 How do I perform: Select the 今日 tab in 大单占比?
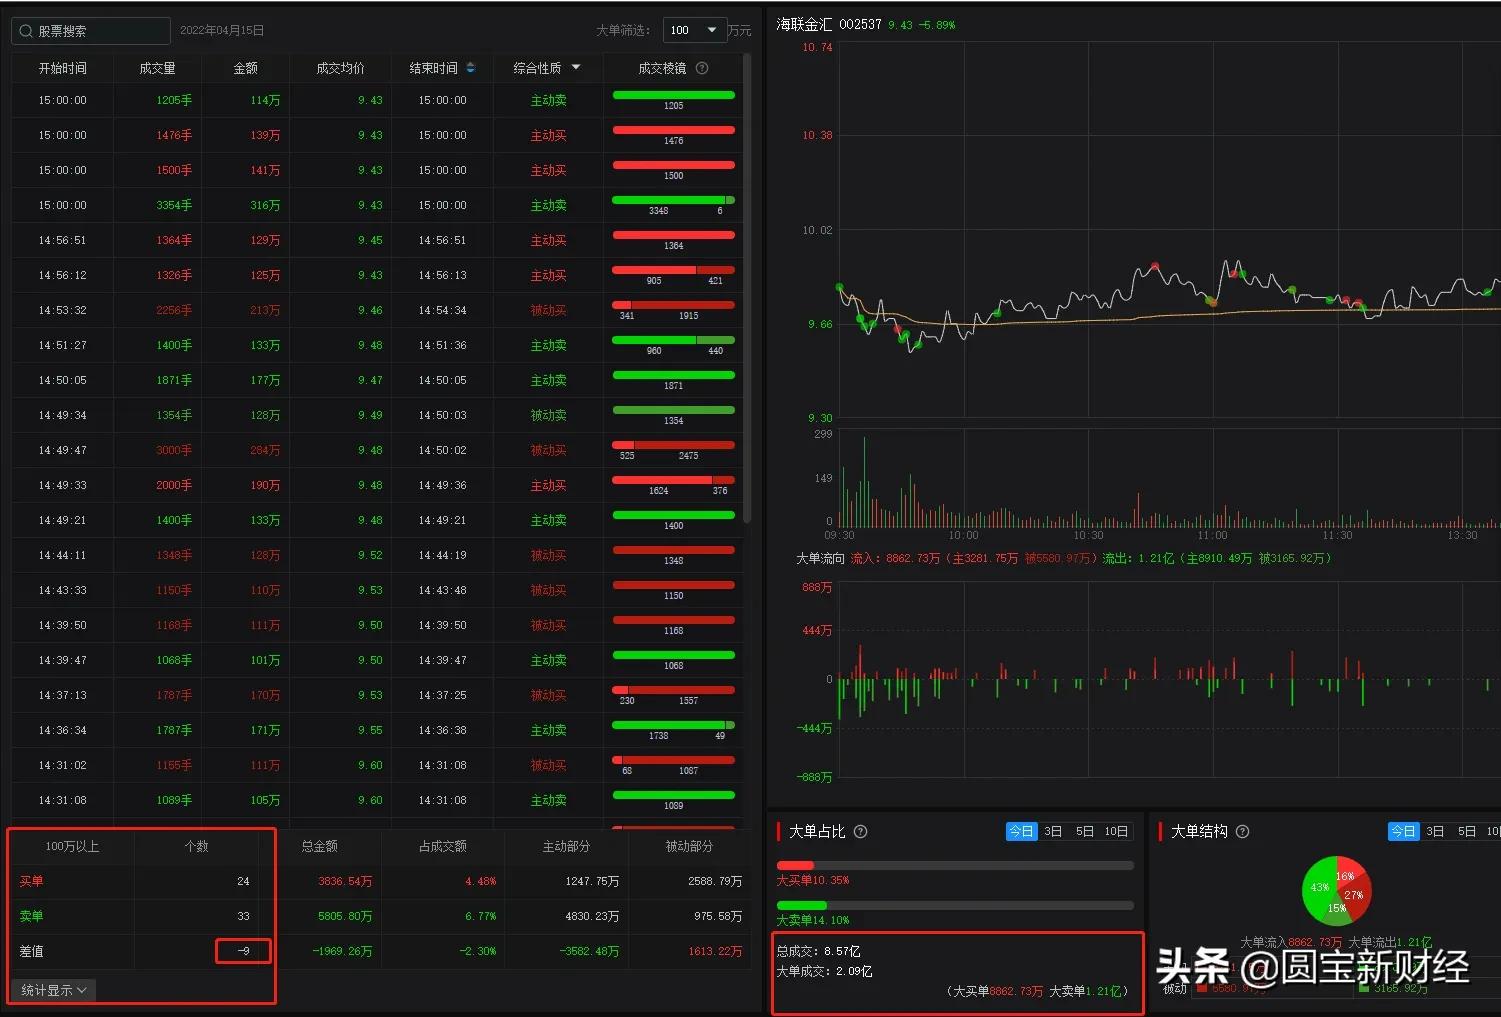1021,832
